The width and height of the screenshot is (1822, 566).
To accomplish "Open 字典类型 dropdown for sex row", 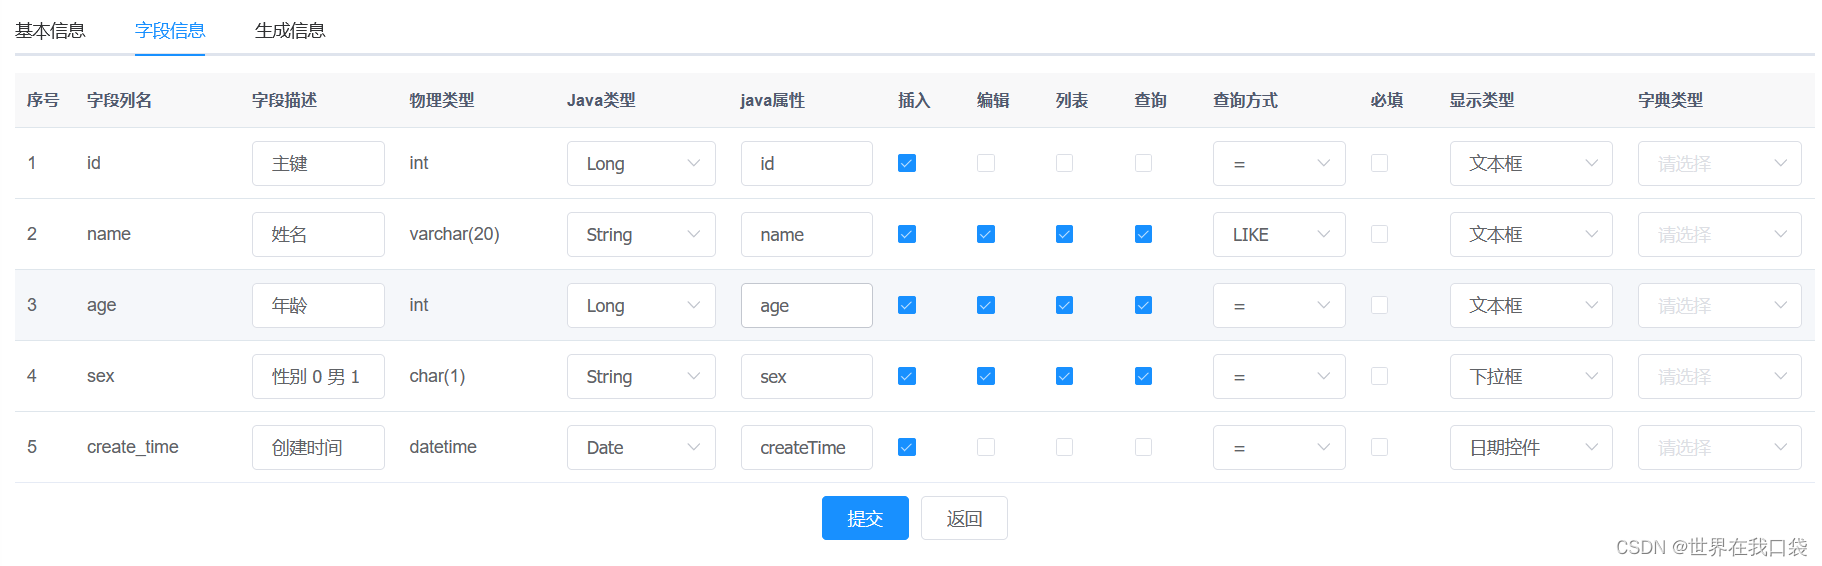I will (x=1720, y=376).
